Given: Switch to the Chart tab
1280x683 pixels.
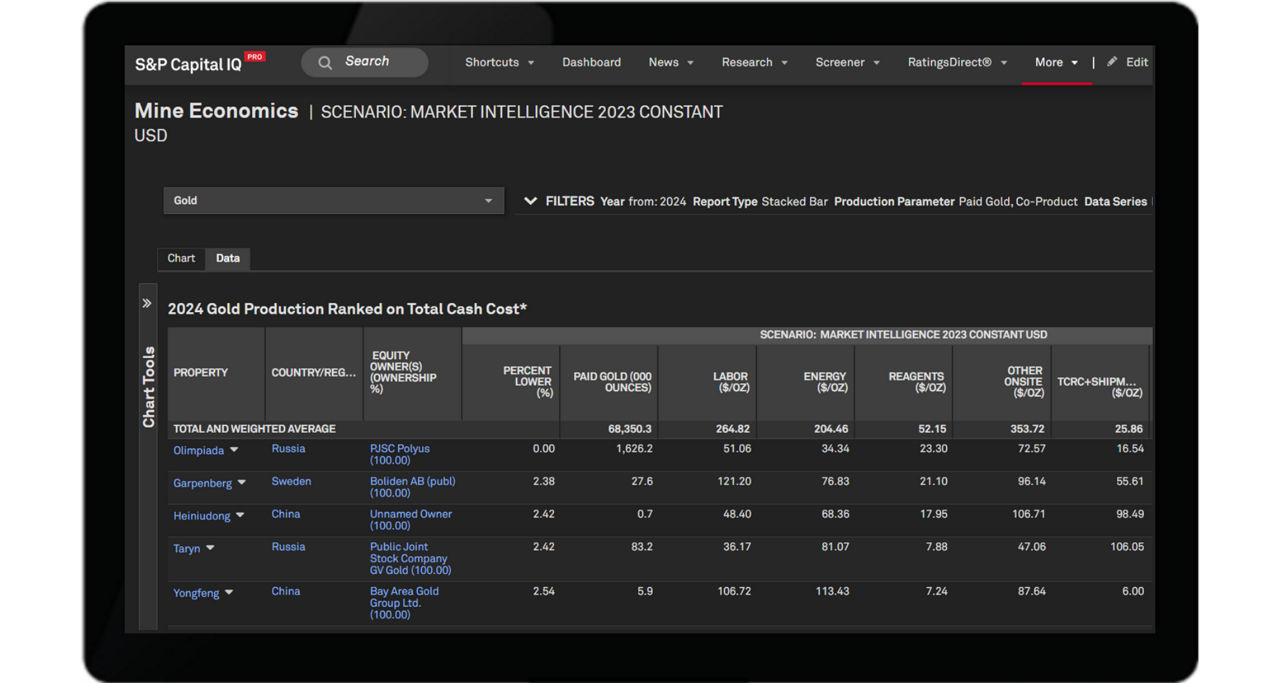Looking at the screenshot, I should [x=181, y=258].
